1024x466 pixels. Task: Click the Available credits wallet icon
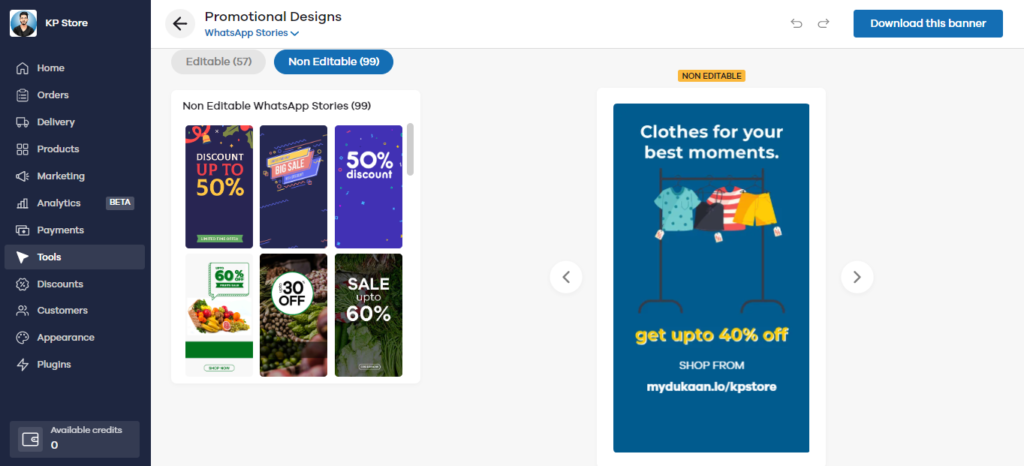pos(30,439)
